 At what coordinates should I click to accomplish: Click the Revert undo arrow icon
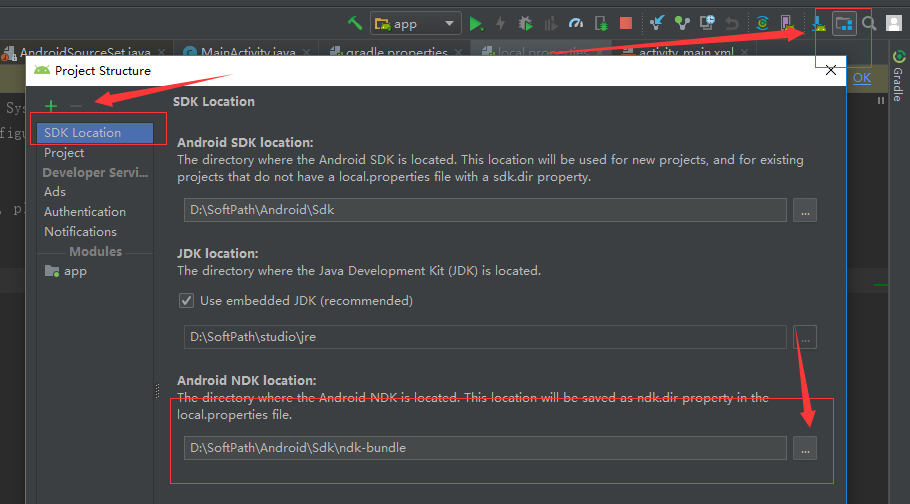[732, 24]
